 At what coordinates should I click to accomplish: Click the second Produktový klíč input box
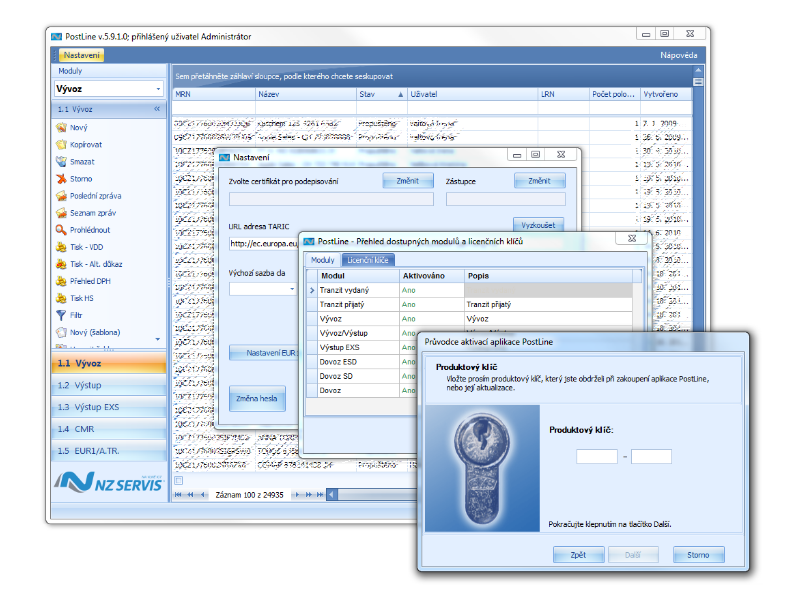pos(651,456)
